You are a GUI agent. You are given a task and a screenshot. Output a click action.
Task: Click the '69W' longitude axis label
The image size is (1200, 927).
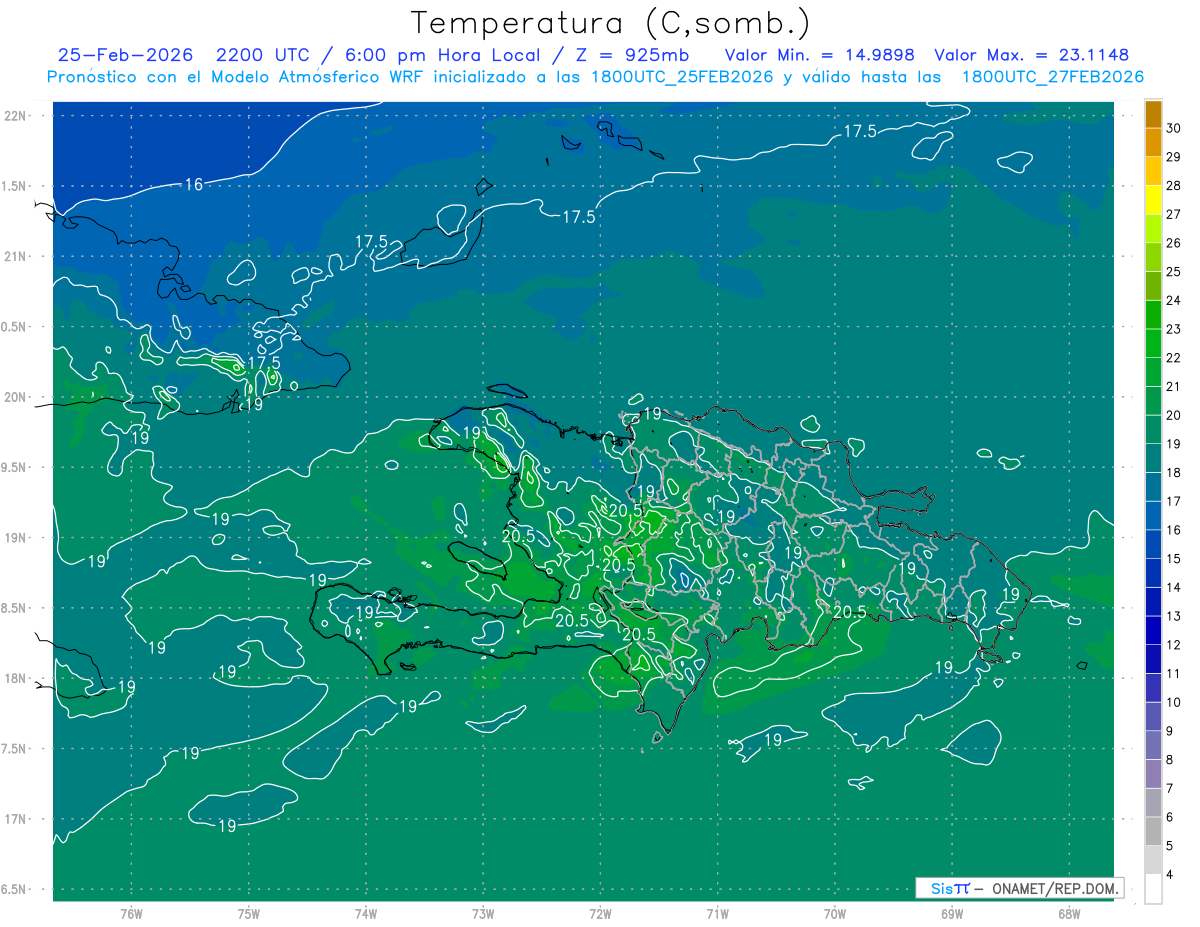(951, 913)
